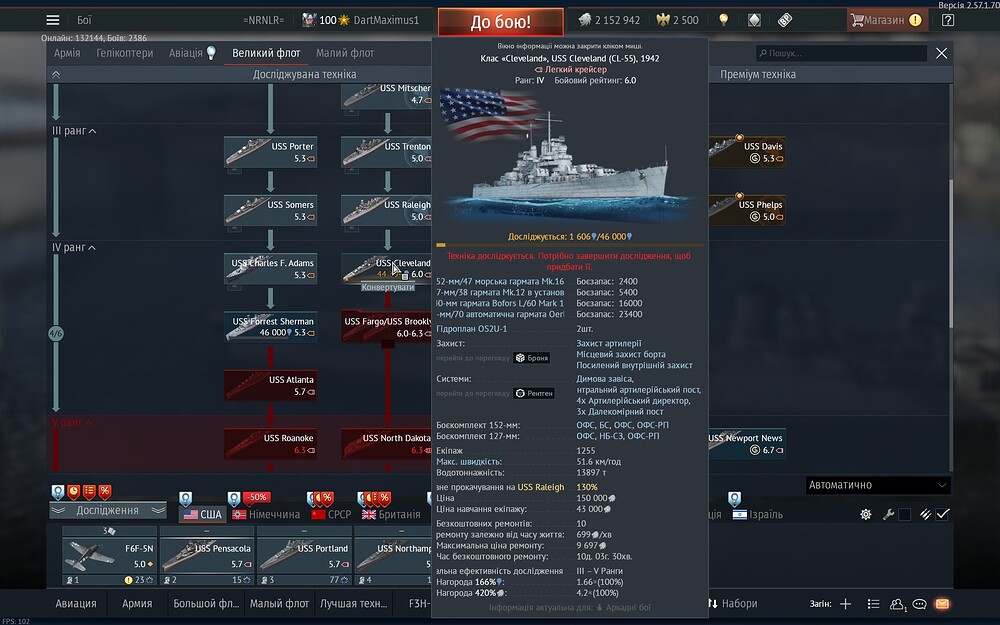Open the contacts friends icon
The image size is (1000, 625).
pyautogui.click(x=897, y=604)
